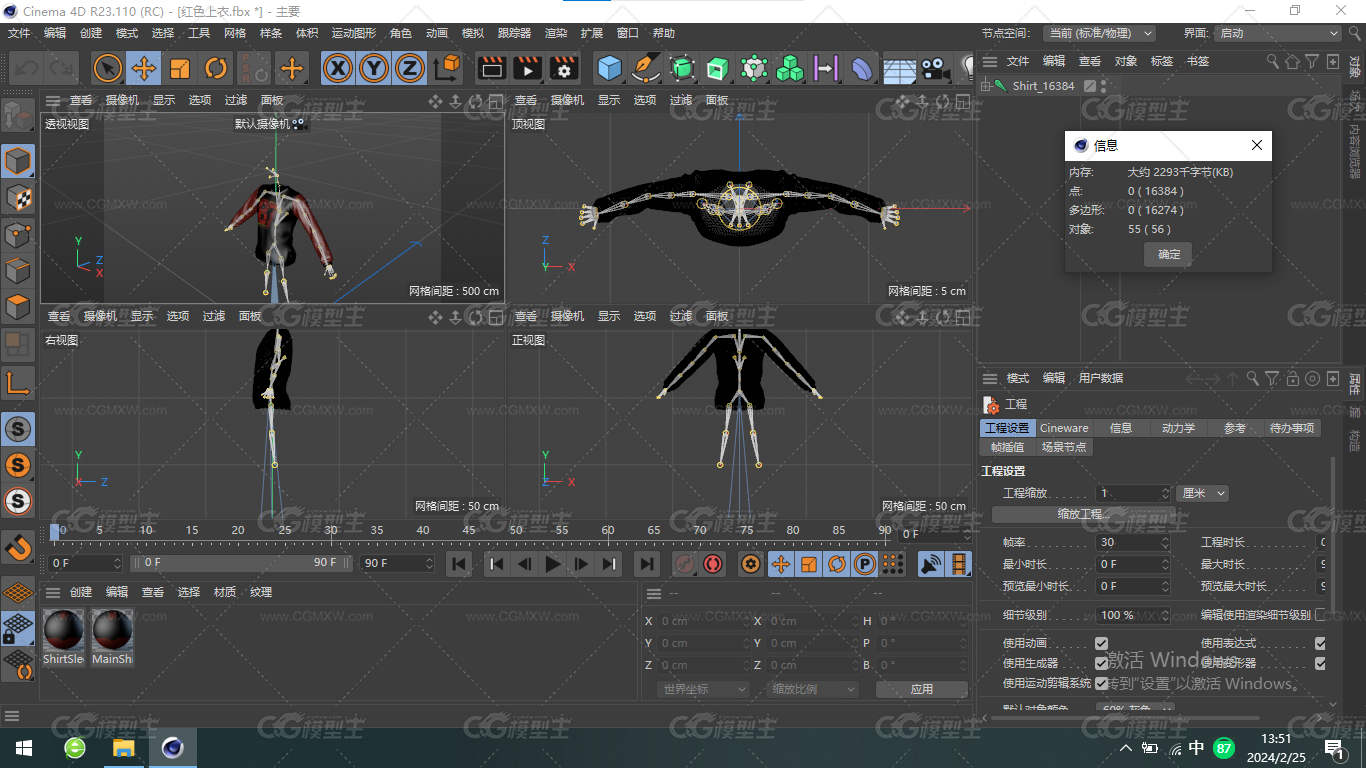Toggle the 使用运动剪辑系统 checkbox

[x=1101, y=683]
